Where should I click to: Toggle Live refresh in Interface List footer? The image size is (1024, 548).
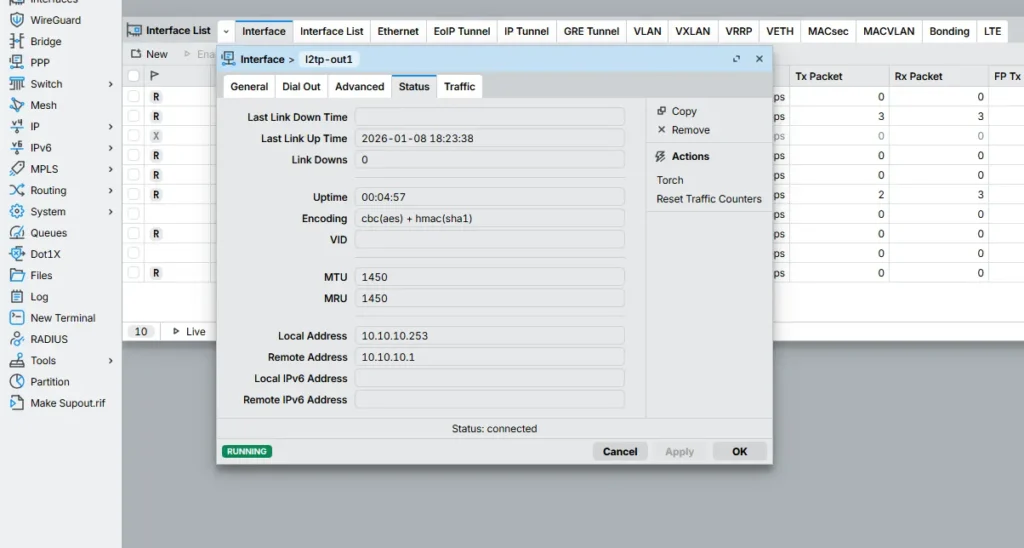189,331
